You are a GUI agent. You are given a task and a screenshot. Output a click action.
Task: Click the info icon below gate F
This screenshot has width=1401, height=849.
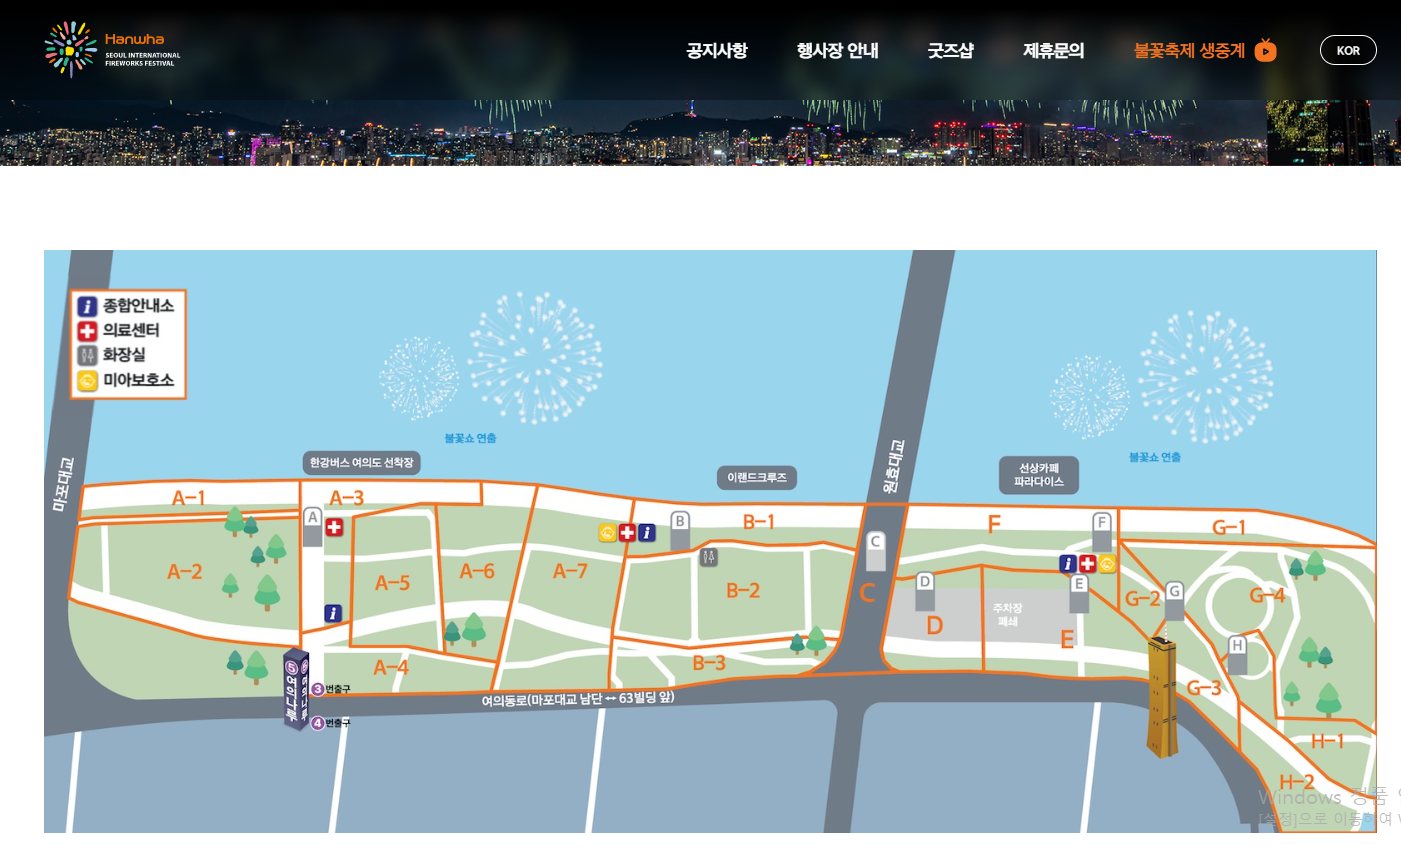click(1068, 564)
